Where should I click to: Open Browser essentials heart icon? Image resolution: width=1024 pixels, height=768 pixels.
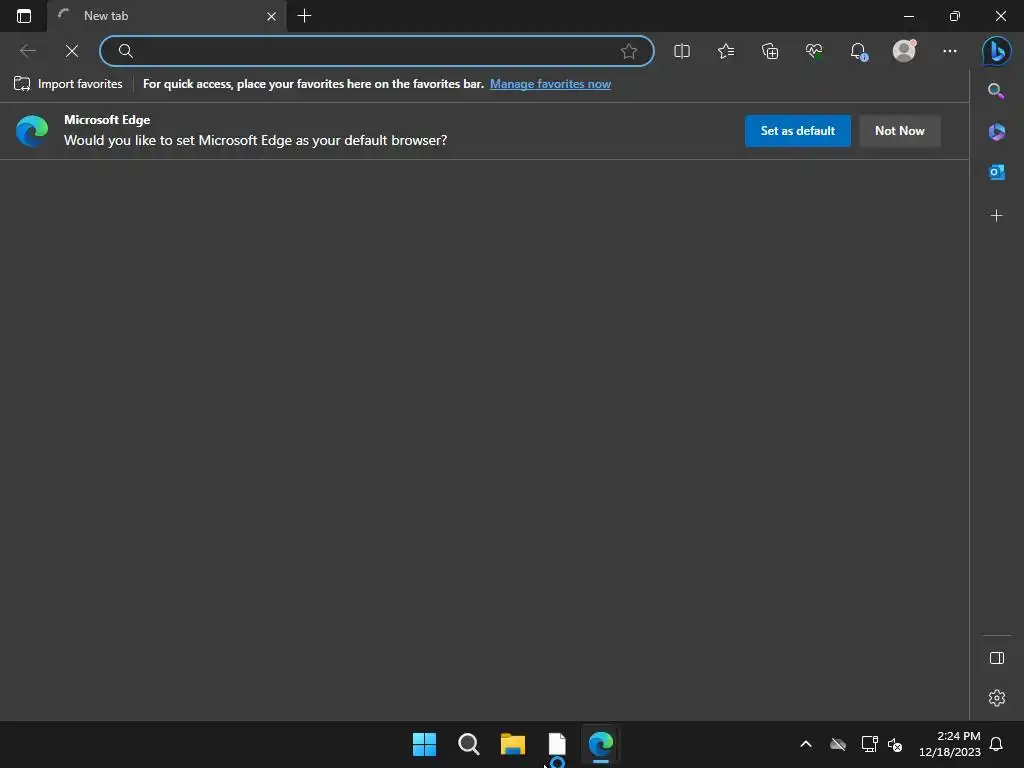click(814, 51)
